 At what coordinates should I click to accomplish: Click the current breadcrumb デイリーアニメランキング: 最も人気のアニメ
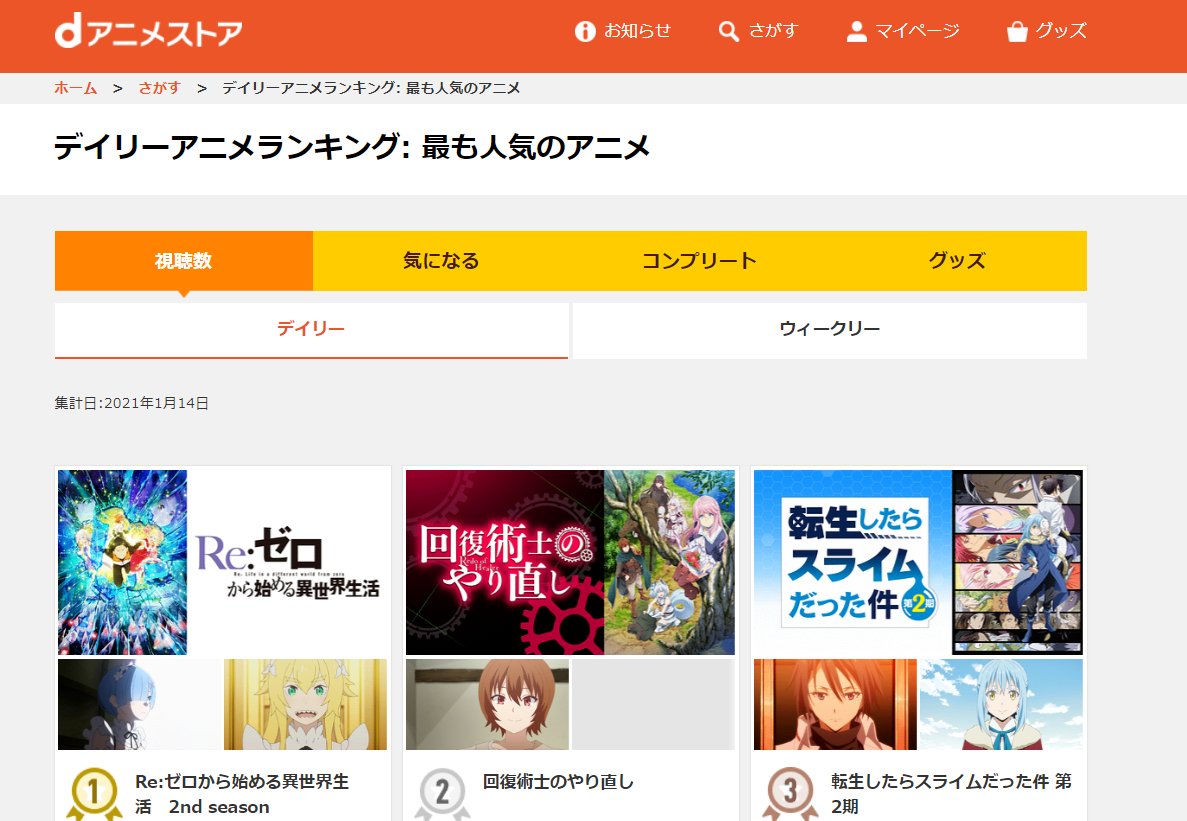(371, 88)
